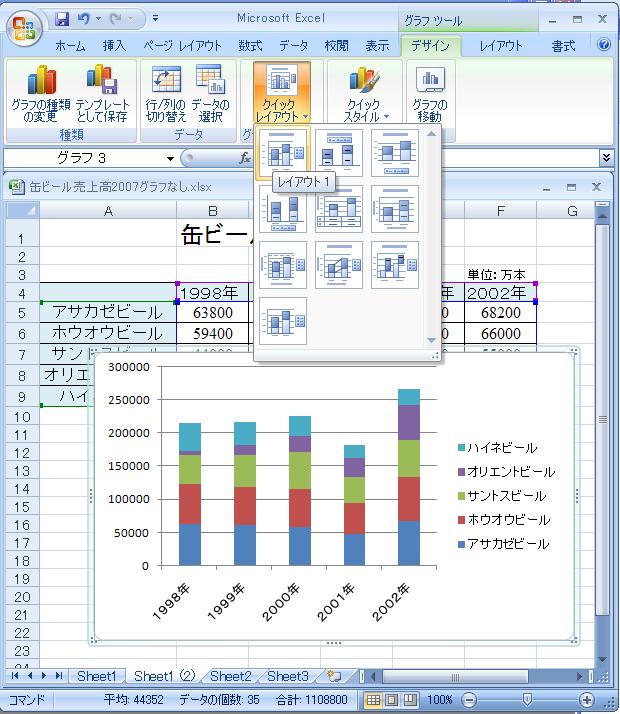Viewport: 620px width, 714px height.
Task: Switch to Sheet2 tab
Action: [230, 676]
